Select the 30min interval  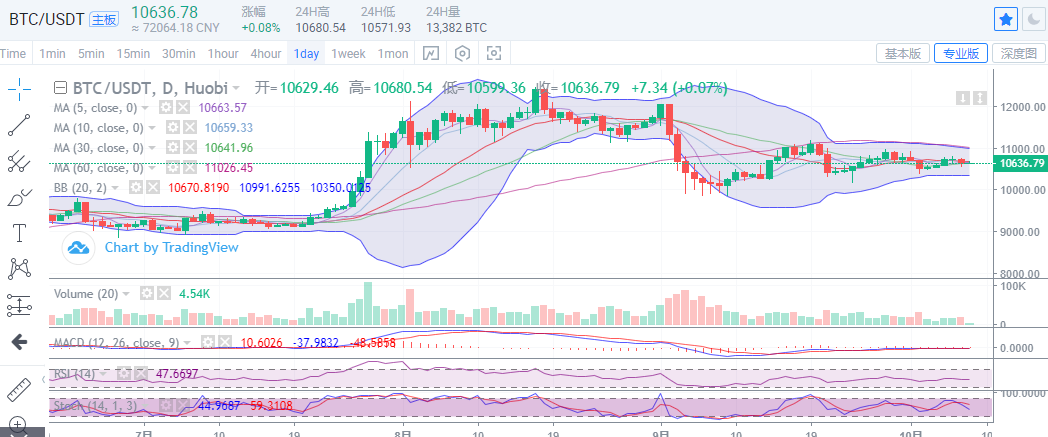click(178, 54)
